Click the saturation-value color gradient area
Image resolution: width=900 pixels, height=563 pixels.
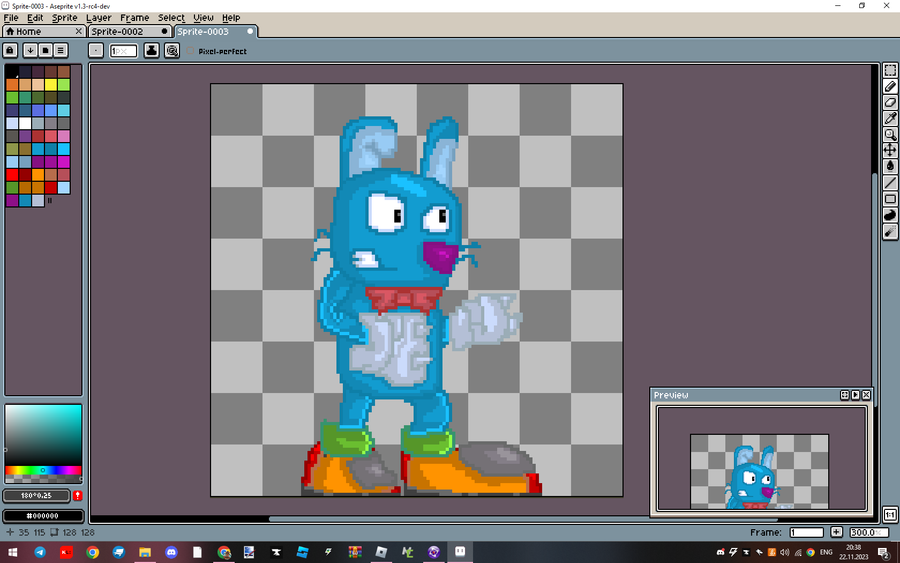[43, 435]
